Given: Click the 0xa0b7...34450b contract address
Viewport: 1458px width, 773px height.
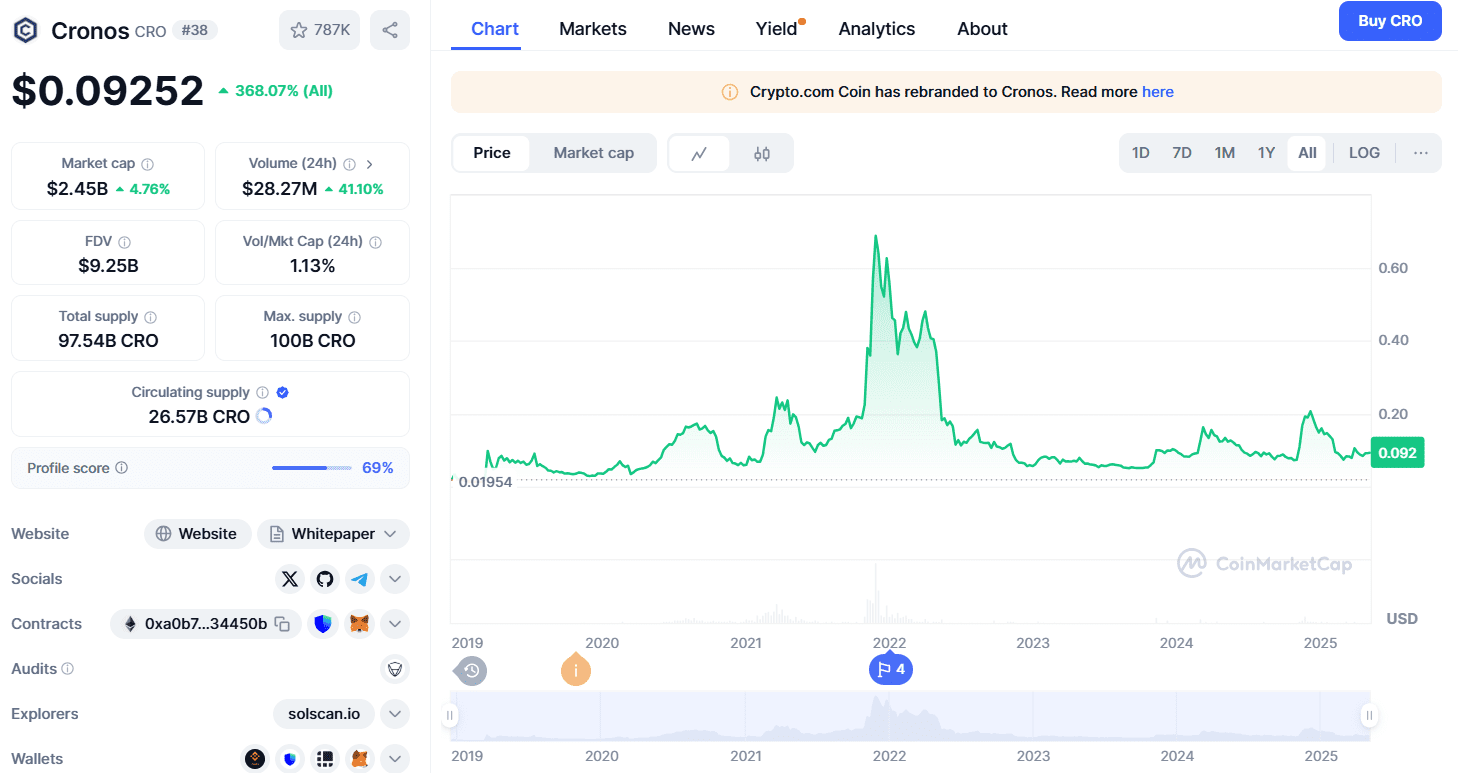Looking at the screenshot, I should pyautogui.click(x=206, y=624).
